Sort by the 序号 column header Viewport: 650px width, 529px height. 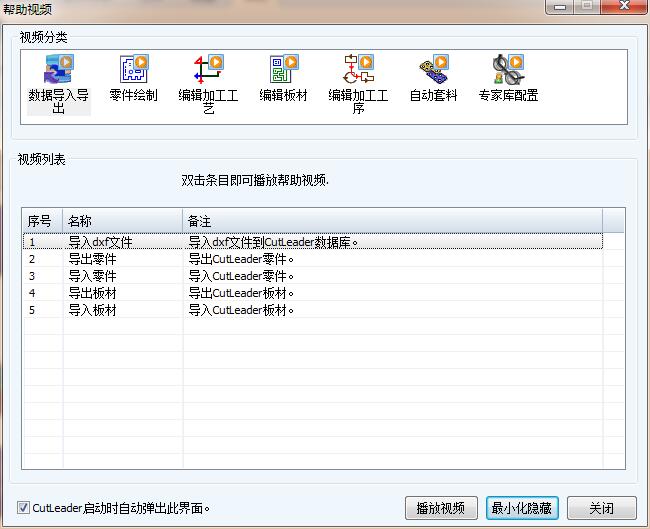(42, 221)
